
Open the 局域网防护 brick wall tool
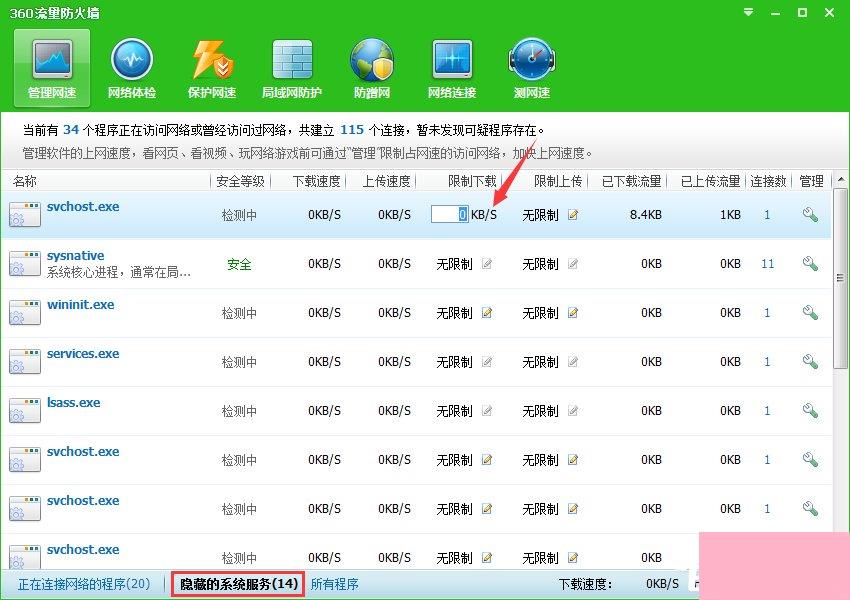[x=292, y=69]
